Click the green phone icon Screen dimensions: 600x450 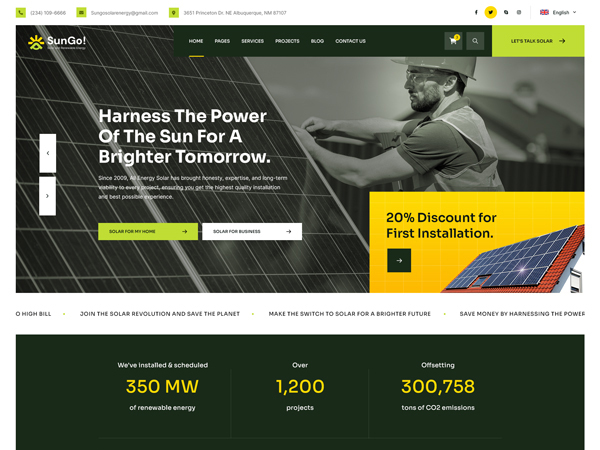tap(21, 13)
